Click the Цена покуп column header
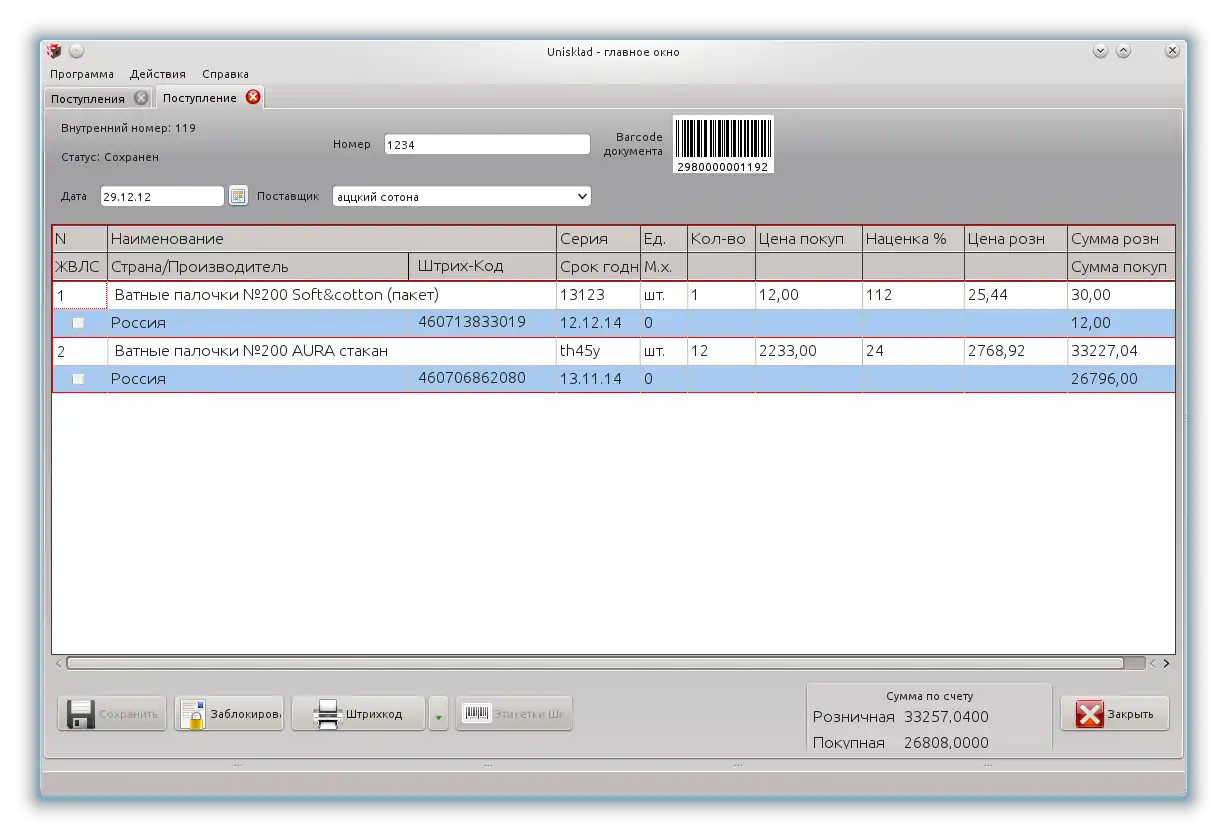 pos(809,239)
